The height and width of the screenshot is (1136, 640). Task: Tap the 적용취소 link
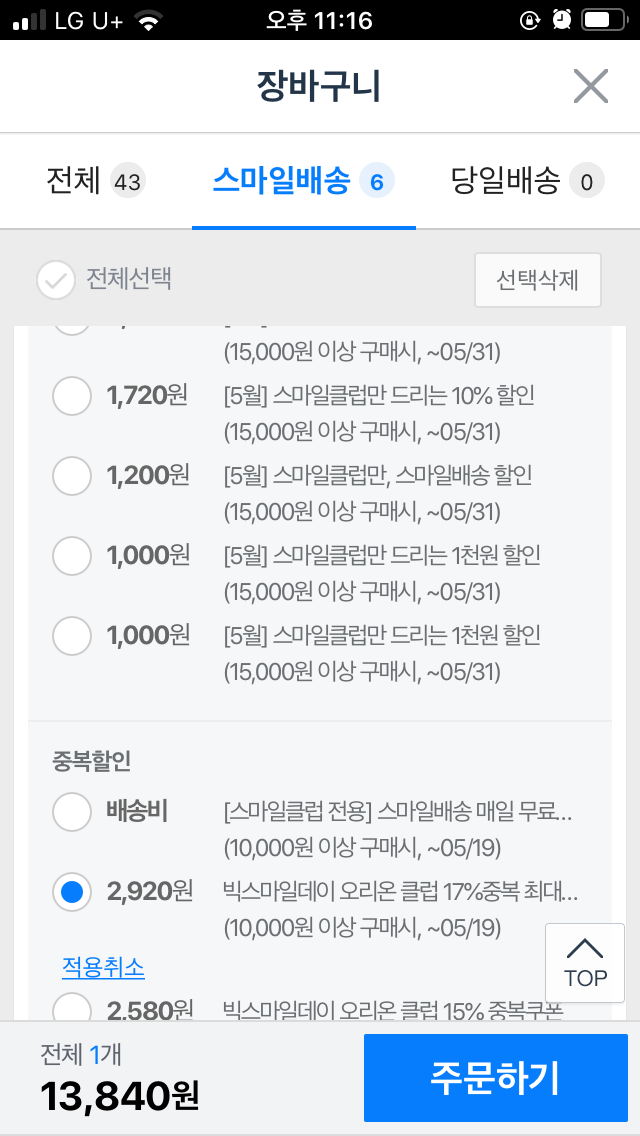coord(103,967)
